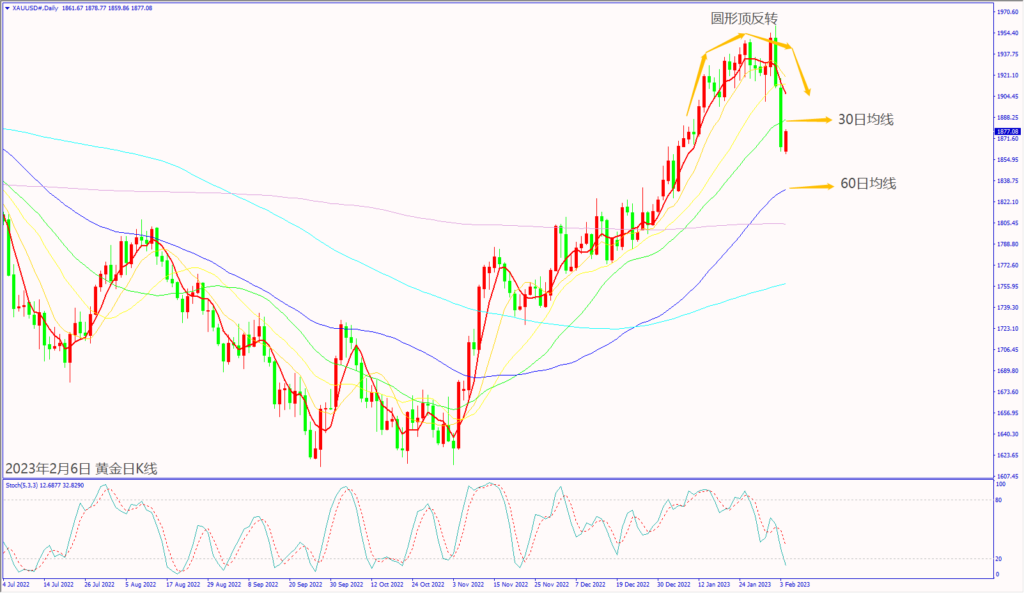This screenshot has width=1024, height=593.
Task: Click the triangle arrow beside XAUUSD#,Daily
Action: (7, 8)
